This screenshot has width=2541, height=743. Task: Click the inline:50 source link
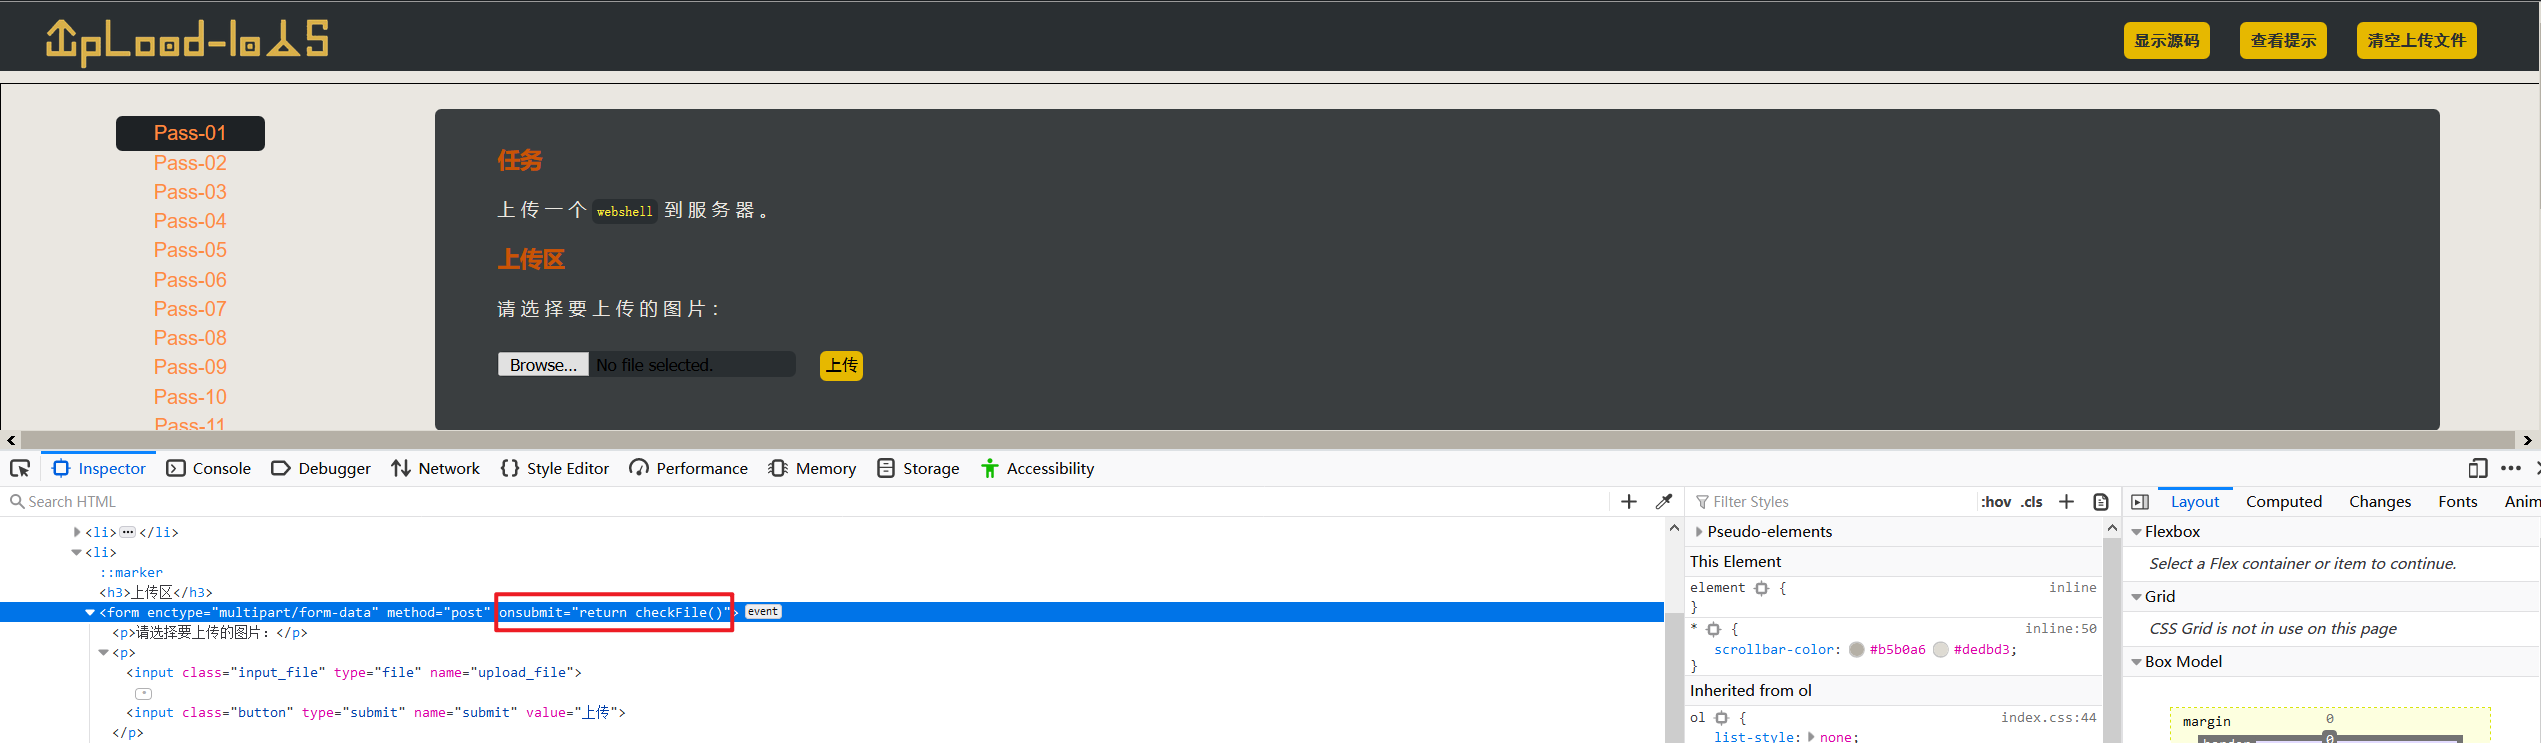click(2060, 628)
